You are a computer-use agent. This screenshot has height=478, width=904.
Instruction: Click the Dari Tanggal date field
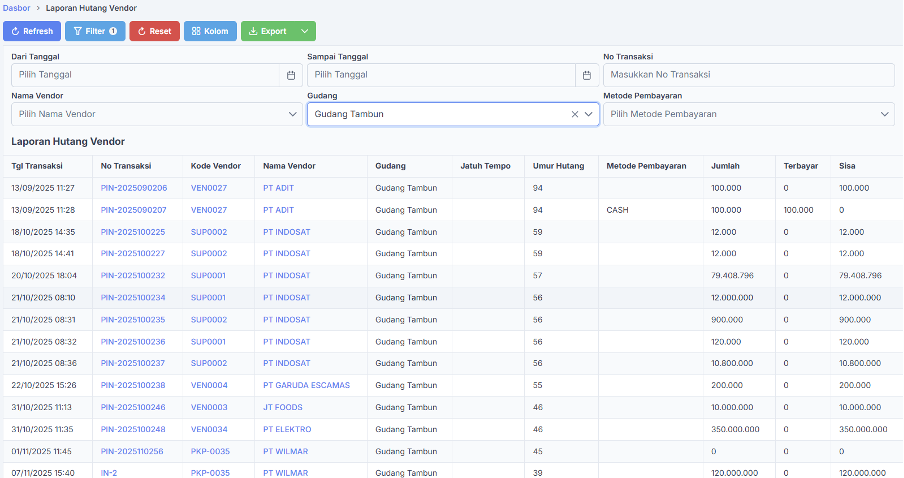pyautogui.click(x=145, y=75)
